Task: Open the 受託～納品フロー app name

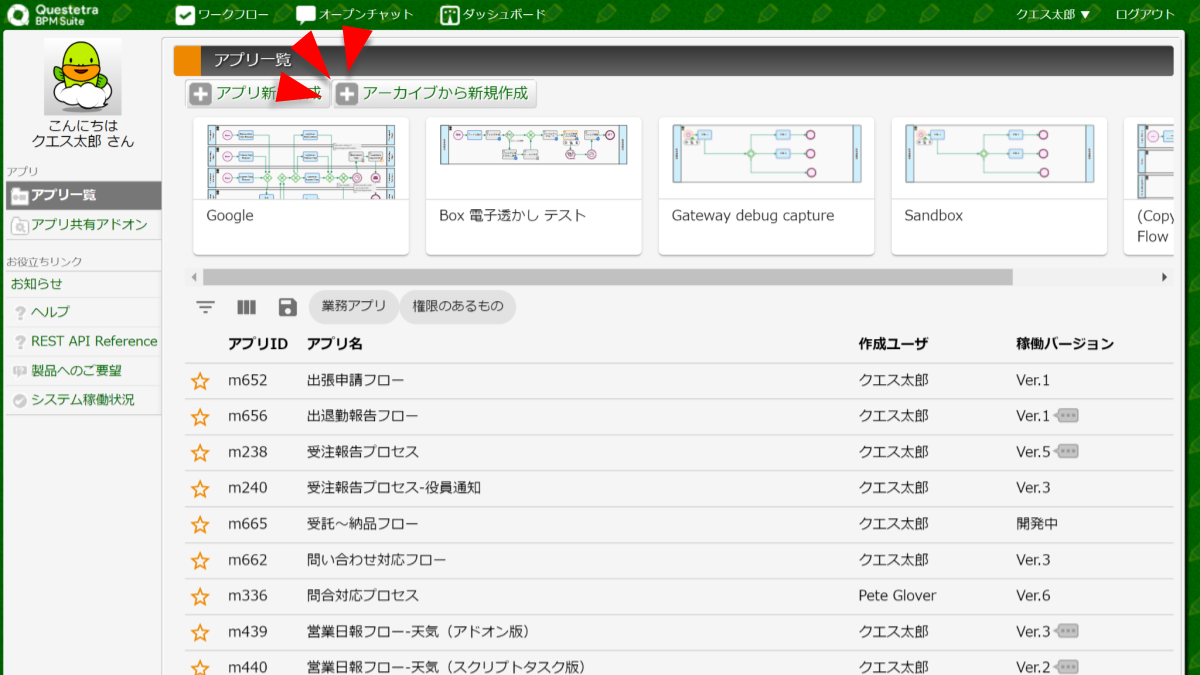Action: coord(363,524)
